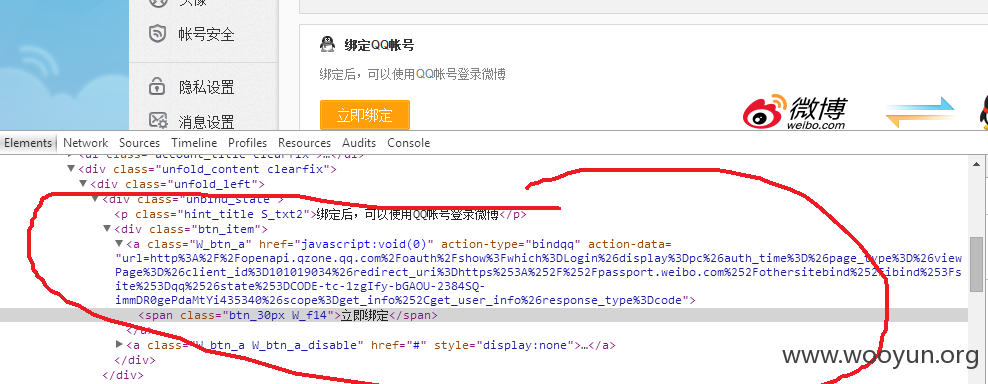Collapse the btn_item div node
The height and width of the screenshot is (384, 988).
click(x=108, y=230)
